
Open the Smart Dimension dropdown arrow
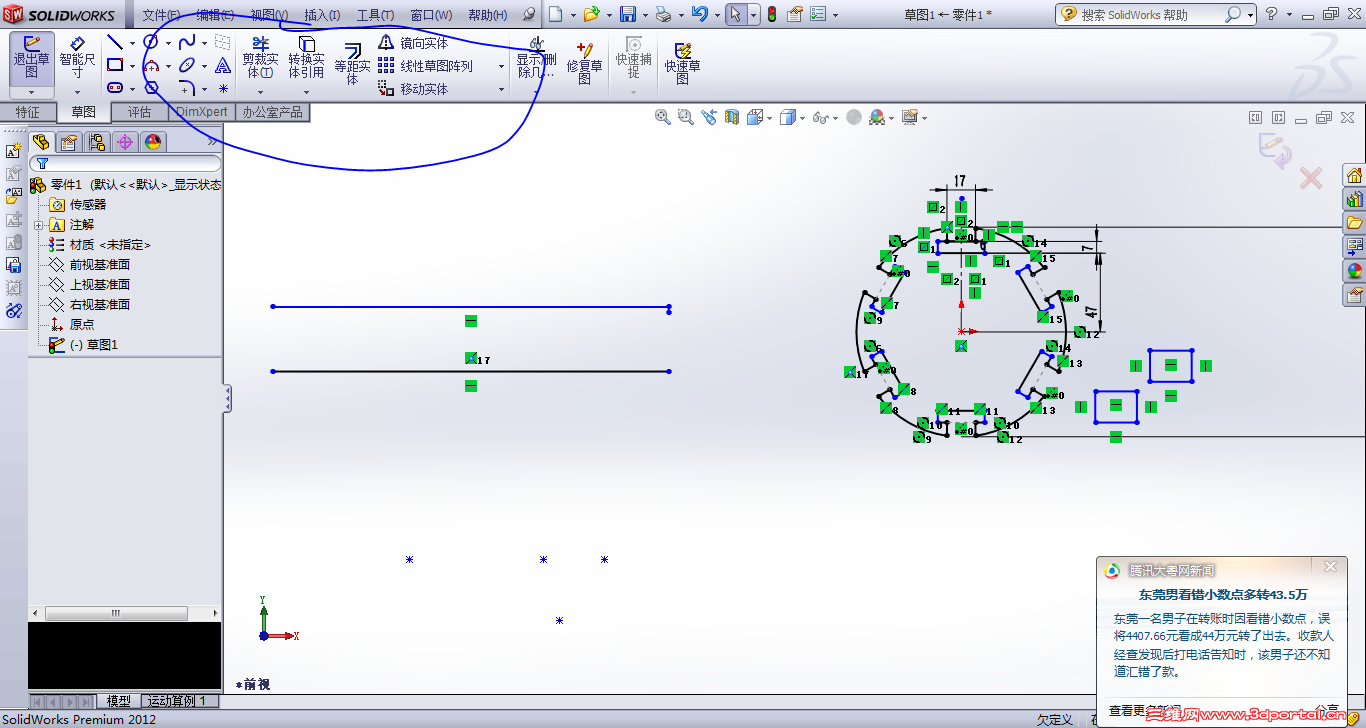click(x=77, y=92)
